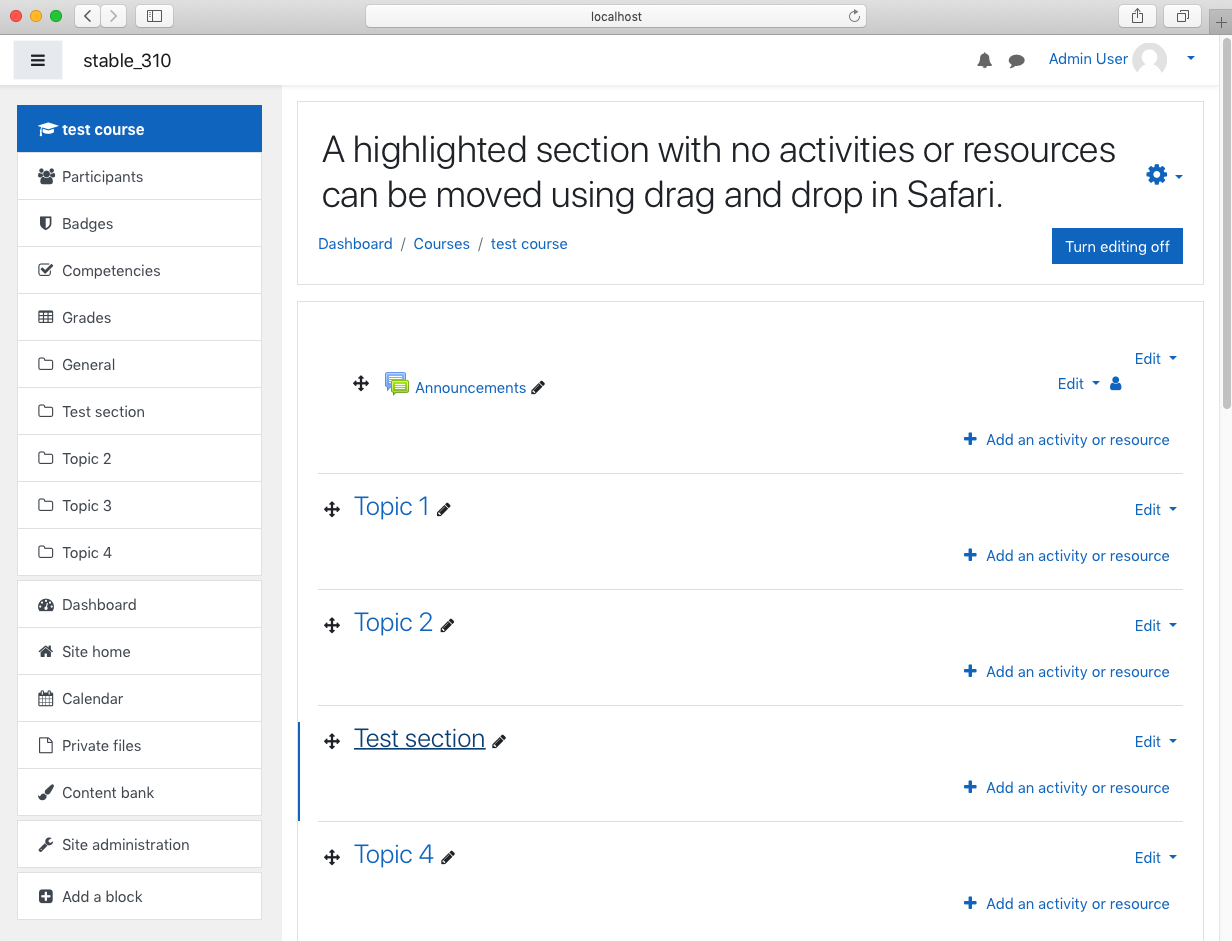
Task: Open Site administration in the sidebar
Action: pyautogui.click(x=139, y=845)
